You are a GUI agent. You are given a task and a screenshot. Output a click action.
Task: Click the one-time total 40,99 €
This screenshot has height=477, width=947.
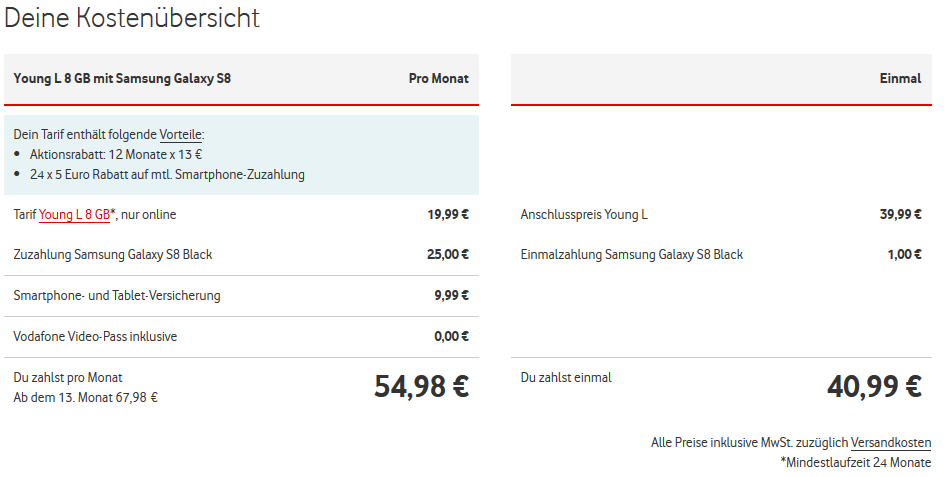[x=874, y=386]
